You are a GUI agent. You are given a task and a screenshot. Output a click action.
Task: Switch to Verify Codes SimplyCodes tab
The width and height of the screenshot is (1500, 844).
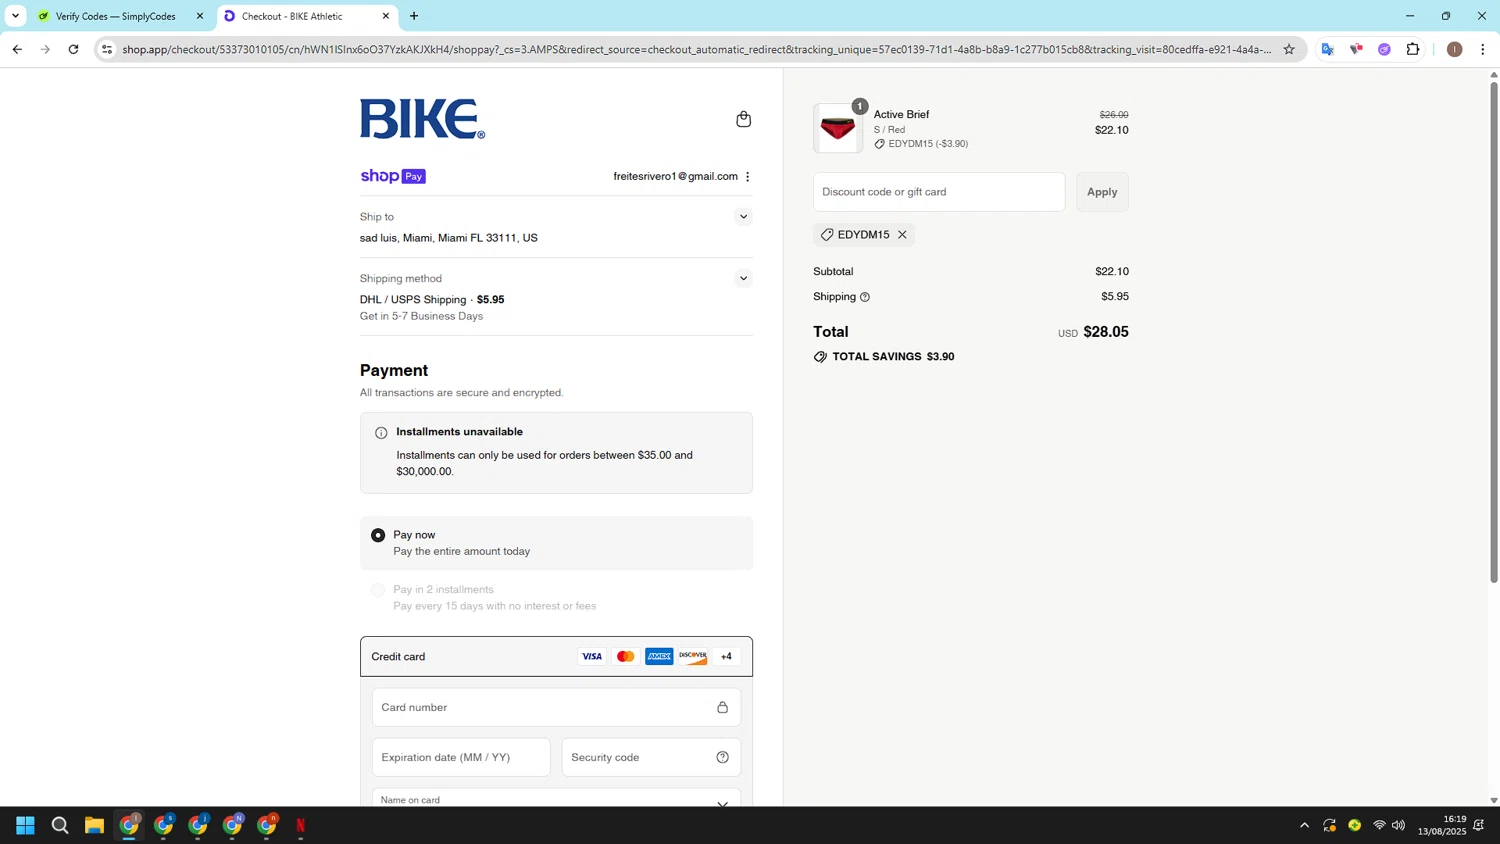click(x=120, y=16)
